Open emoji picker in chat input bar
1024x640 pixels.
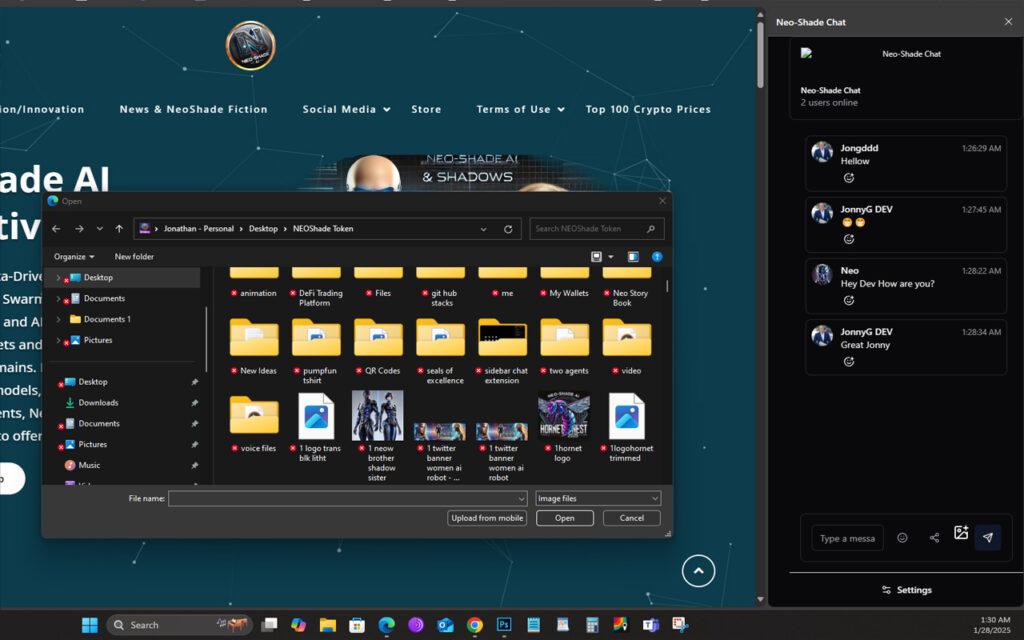click(902, 537)
